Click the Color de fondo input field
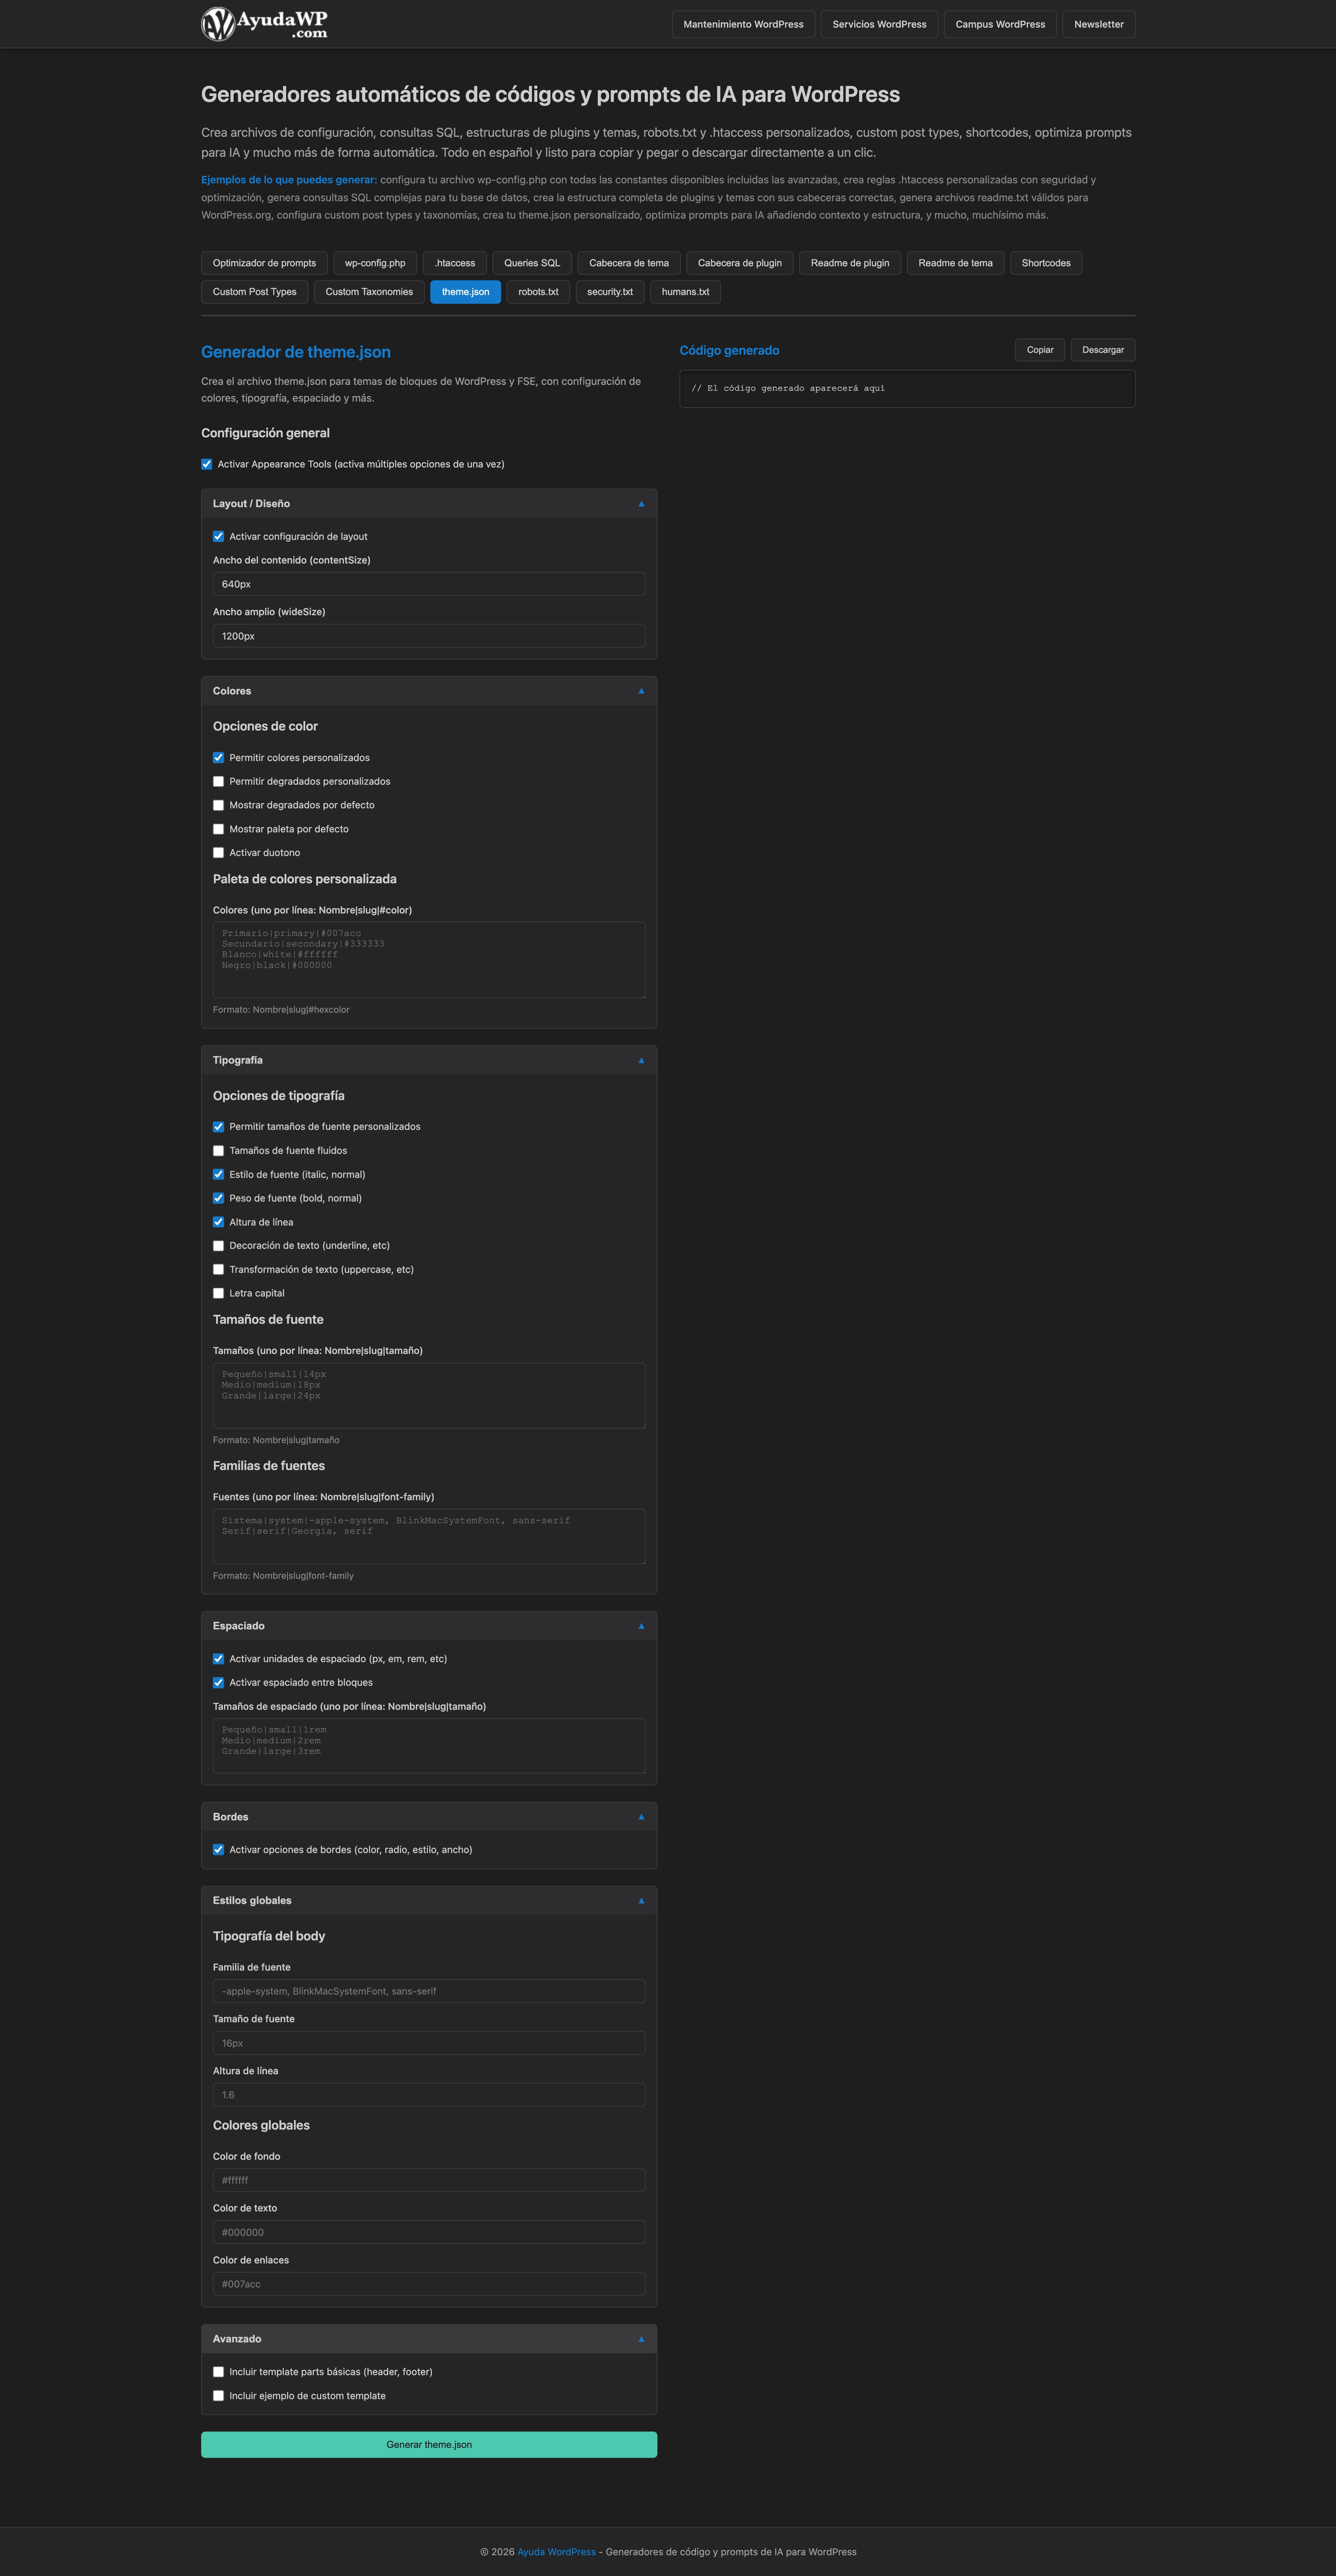 [429, 2180]
